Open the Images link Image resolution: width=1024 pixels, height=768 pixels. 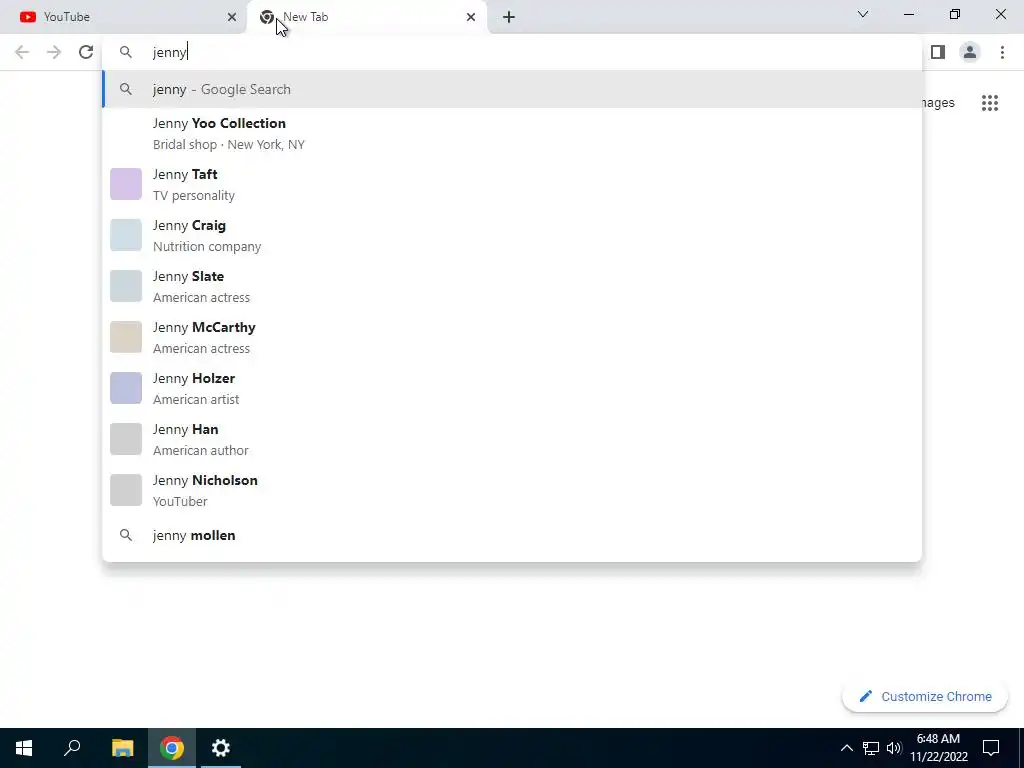click(938, 103)
